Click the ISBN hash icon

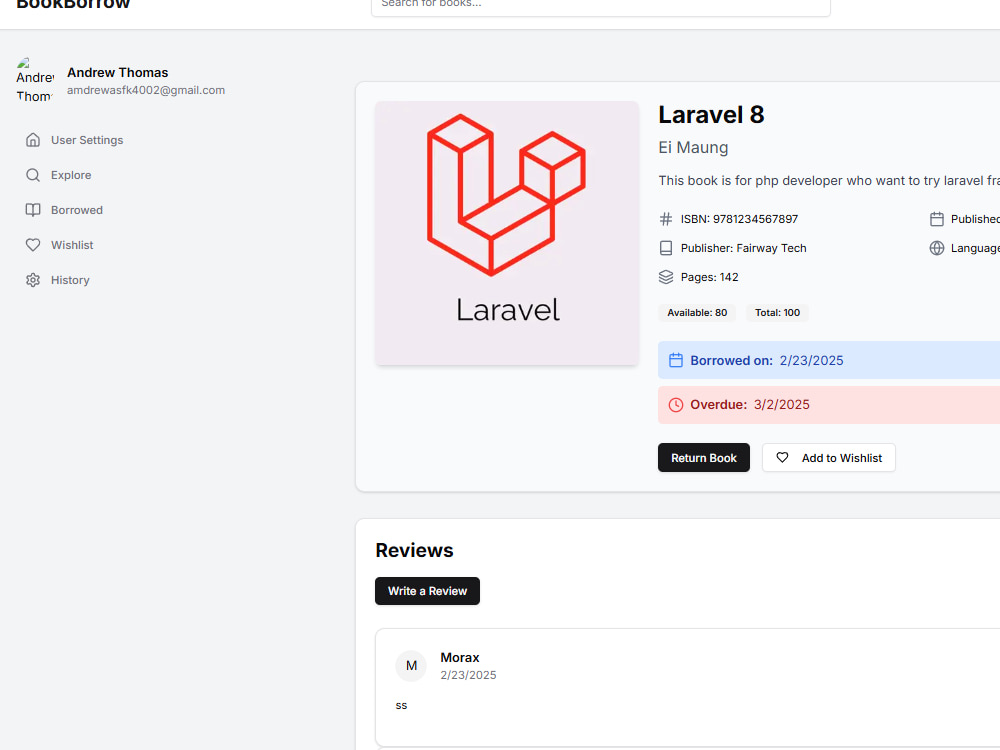coord(666,219)
